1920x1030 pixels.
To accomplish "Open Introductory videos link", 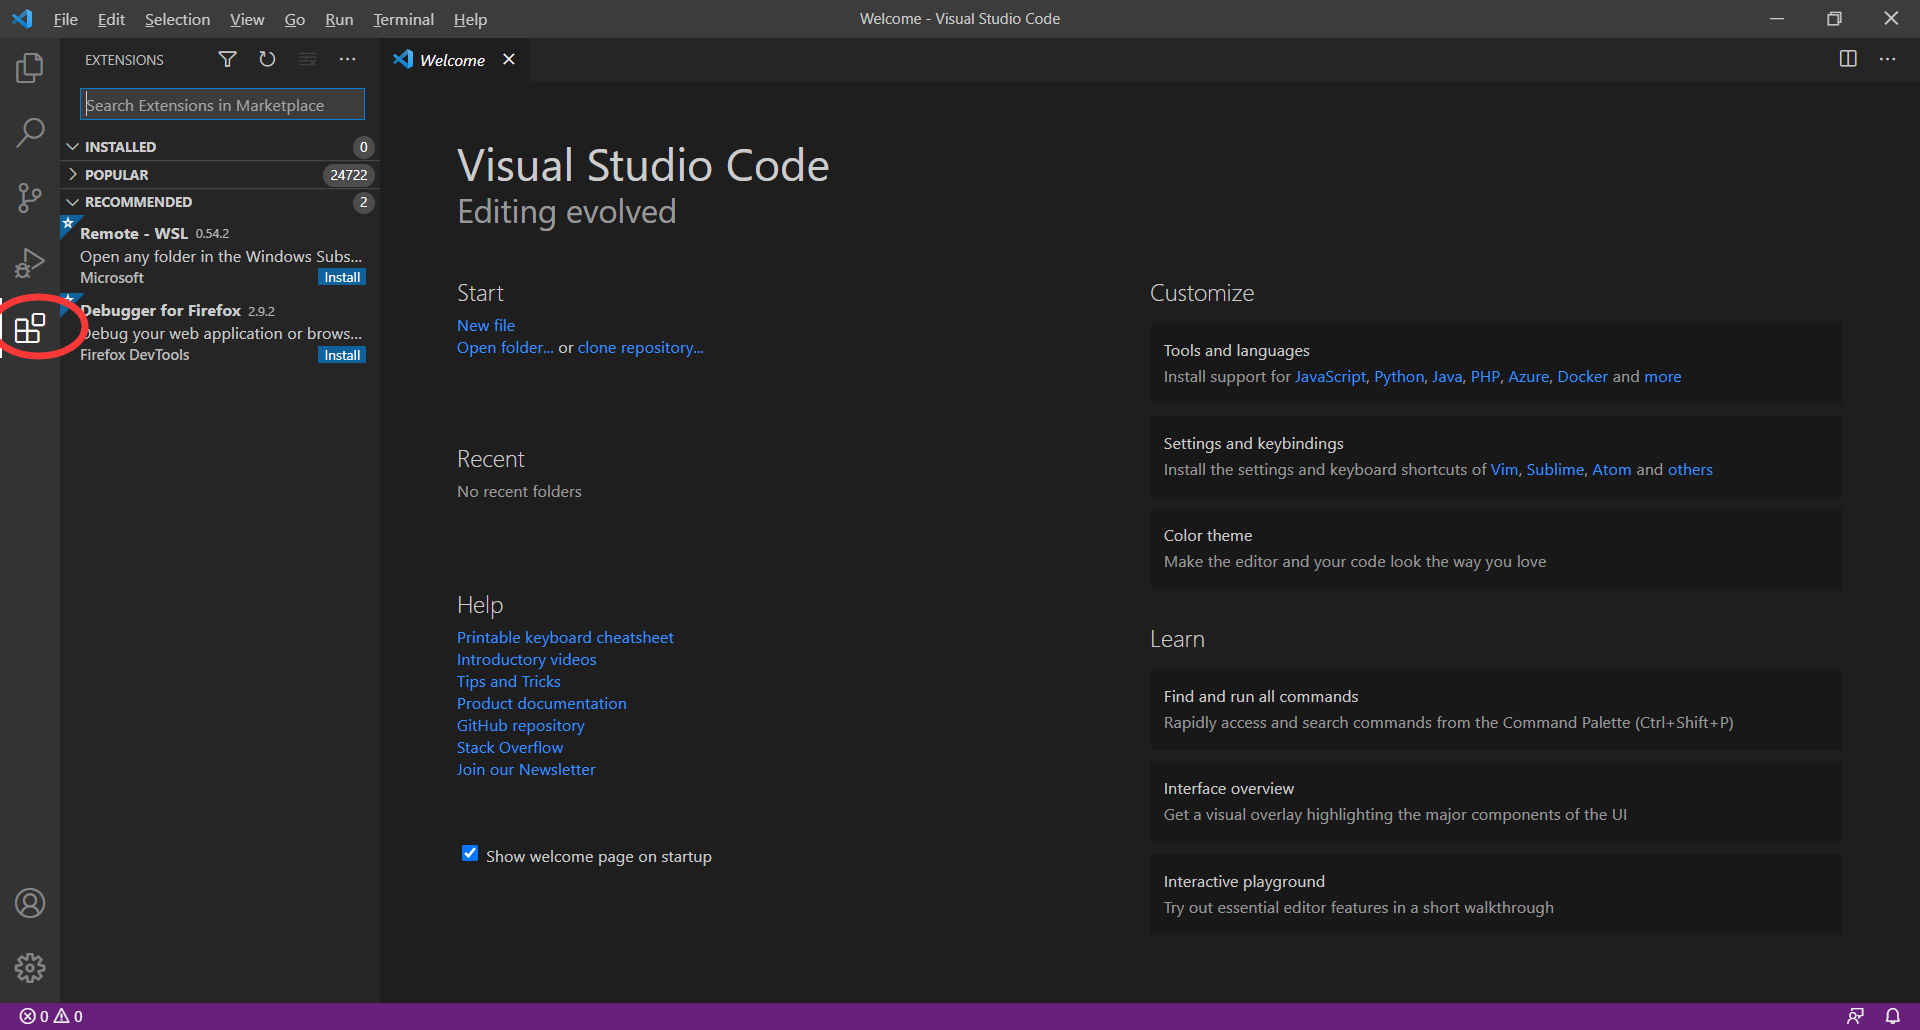I will coord(527,659).
